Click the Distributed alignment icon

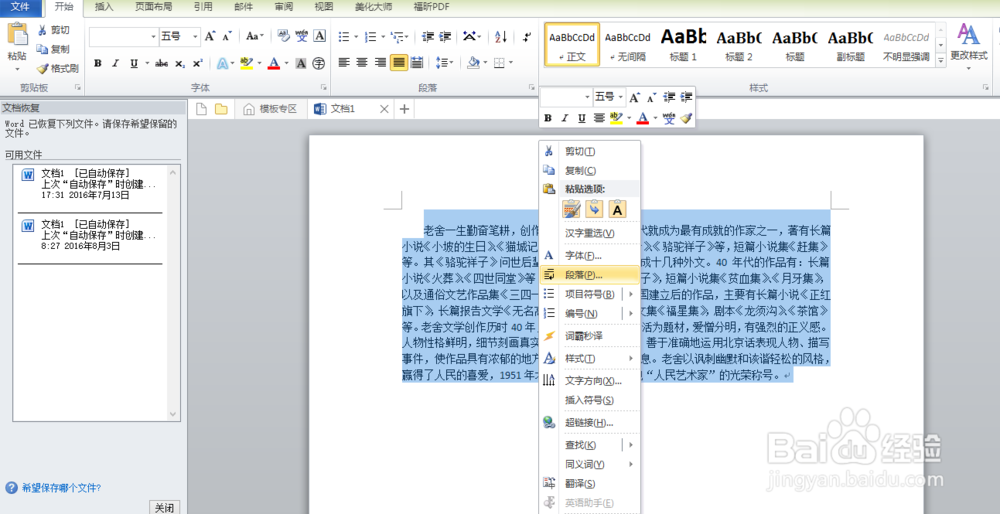coord(416,62)
